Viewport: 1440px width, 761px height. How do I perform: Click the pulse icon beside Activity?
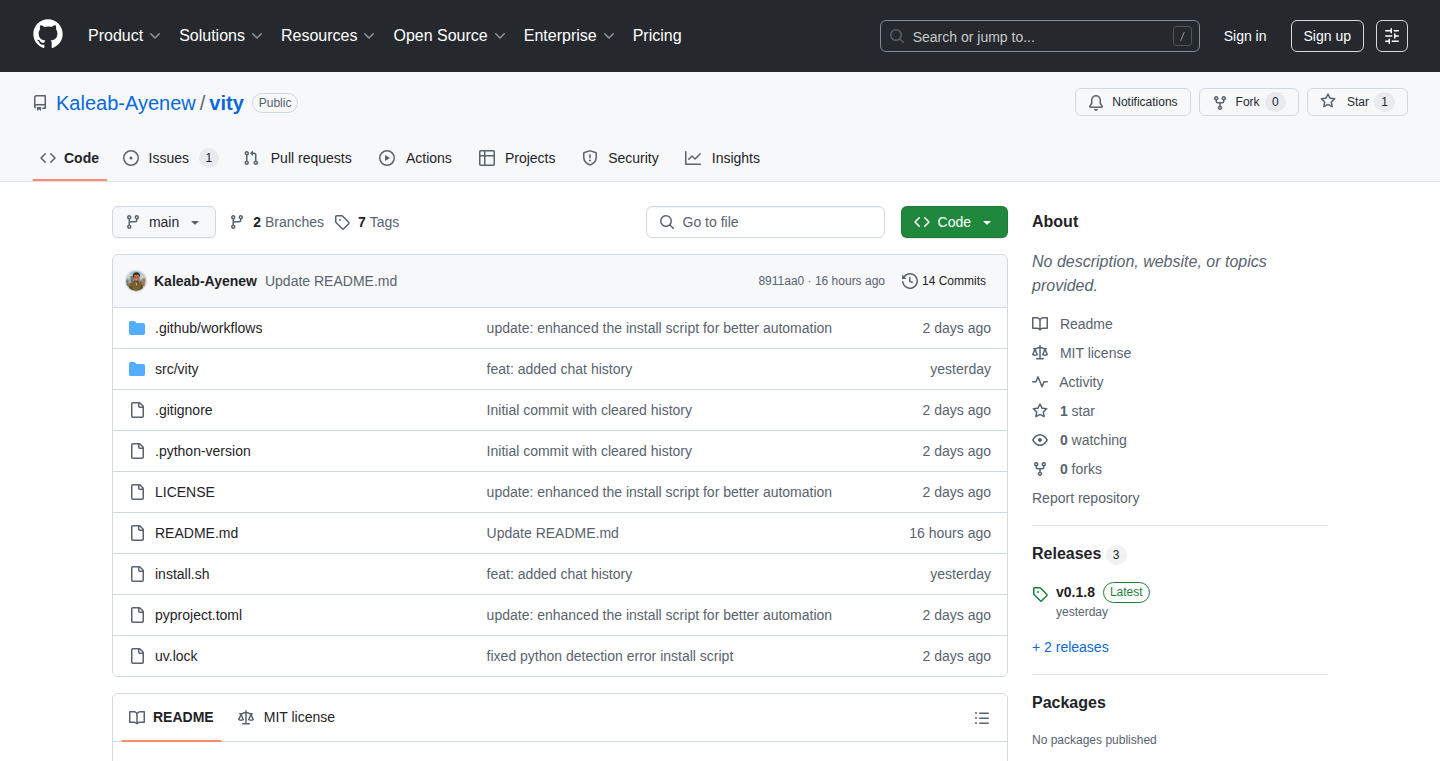tap(1040, 382)
